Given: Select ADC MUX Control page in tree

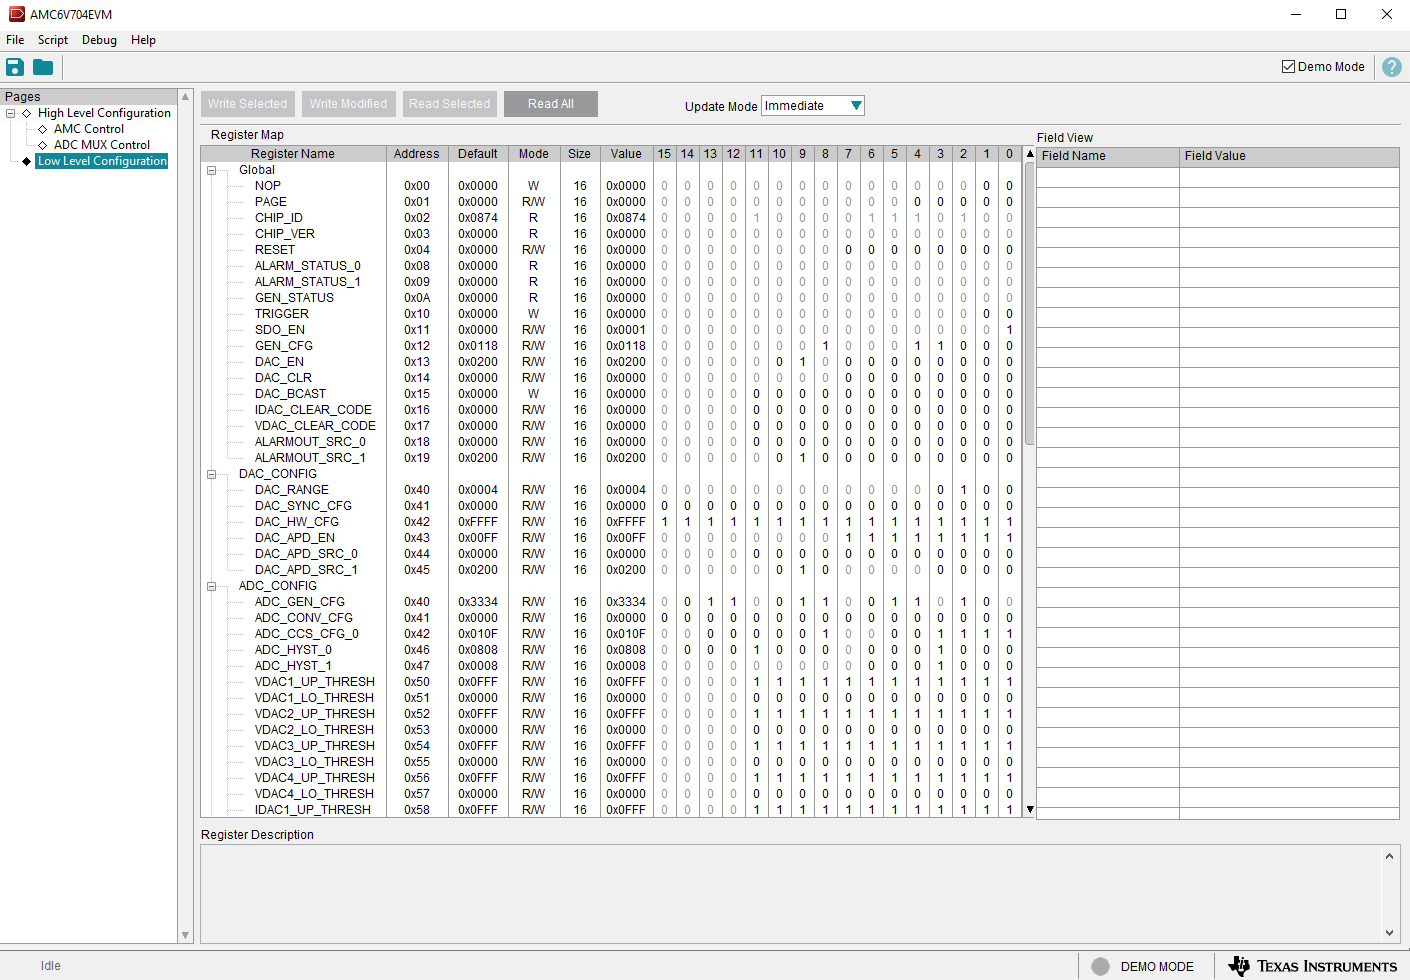Looking at the screenshot, I should click(102, 145).
